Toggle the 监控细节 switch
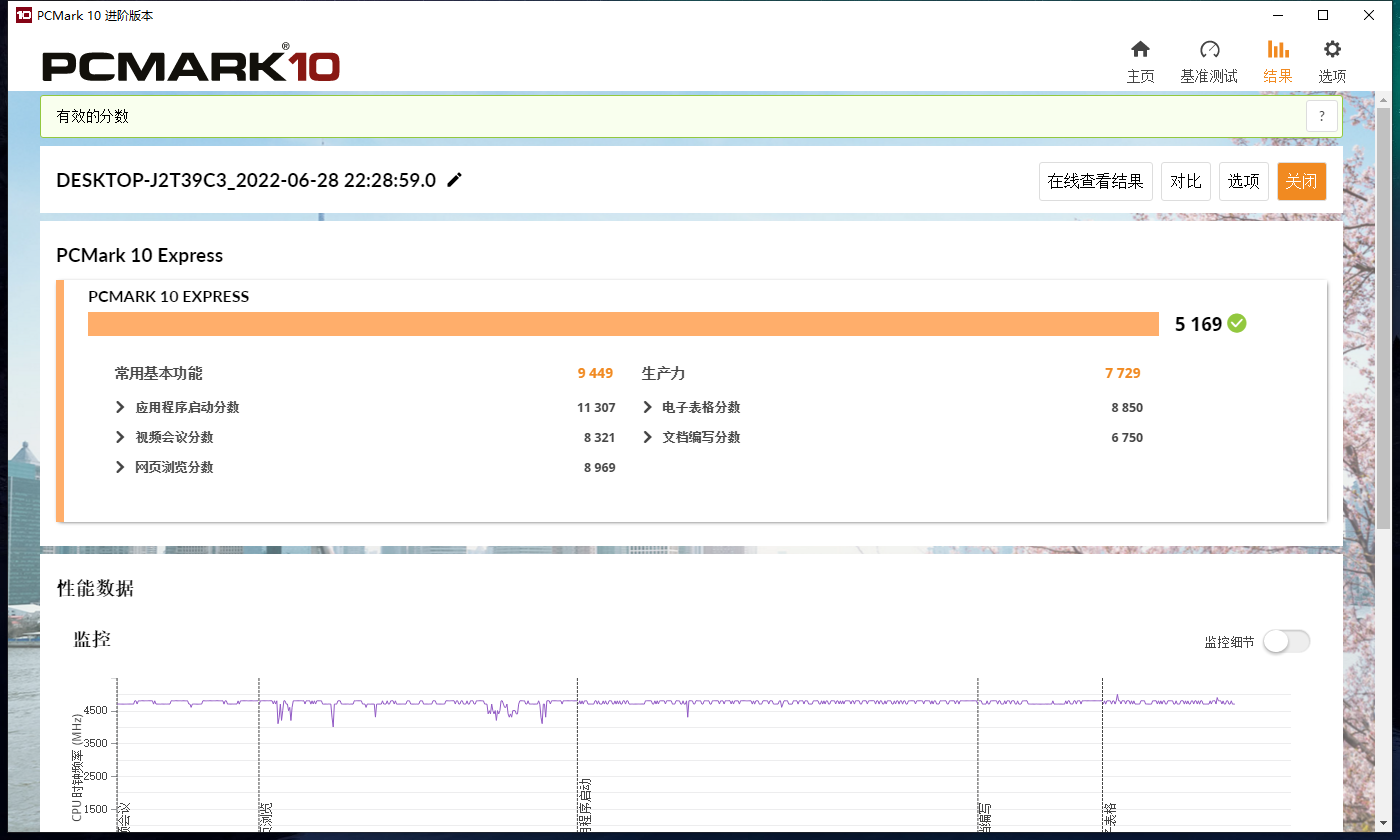Screen dimensions: 1400x840 [1286, 642]
